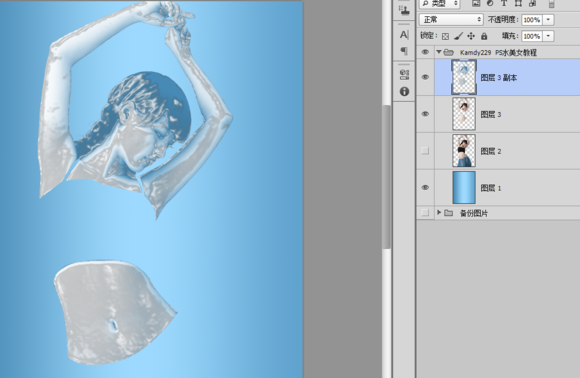Screen dimensions: 580x378
Task: Click the 图层 3 副本 layer thumbnail
Action: point(464,77)
